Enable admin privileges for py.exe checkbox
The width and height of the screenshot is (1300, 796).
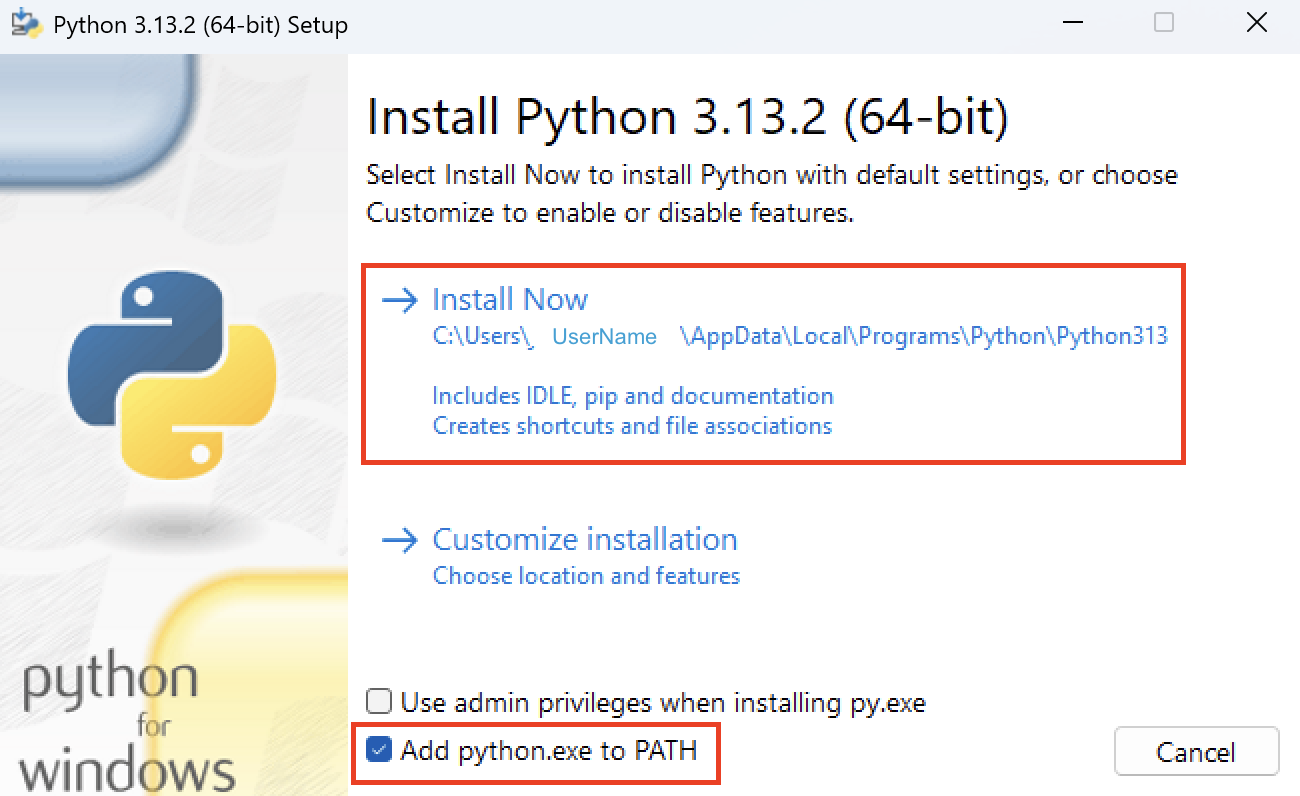379,702
